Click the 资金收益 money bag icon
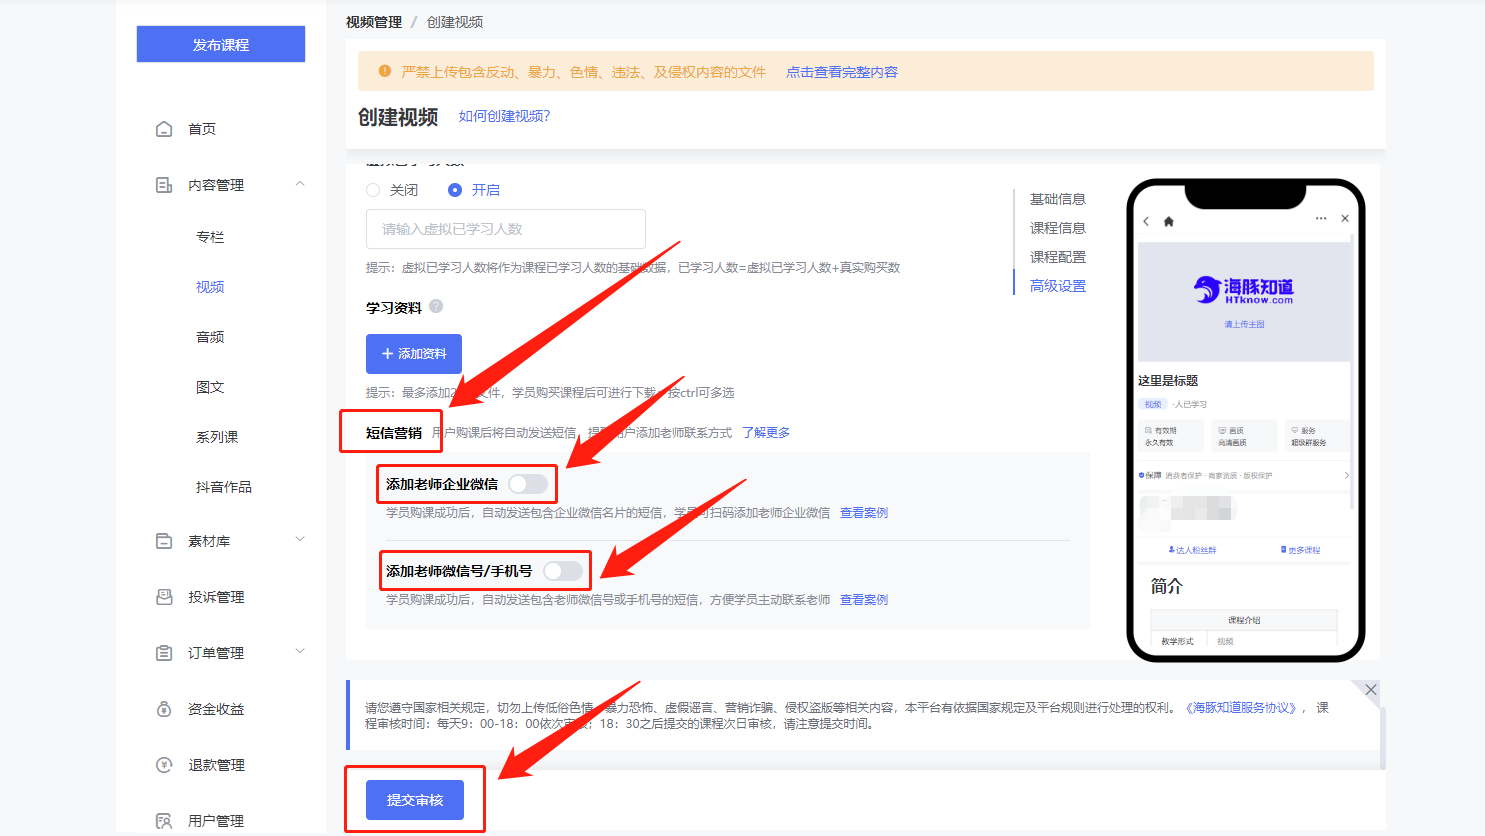This screenshot has width=1485, height=836. coord(164,709)
